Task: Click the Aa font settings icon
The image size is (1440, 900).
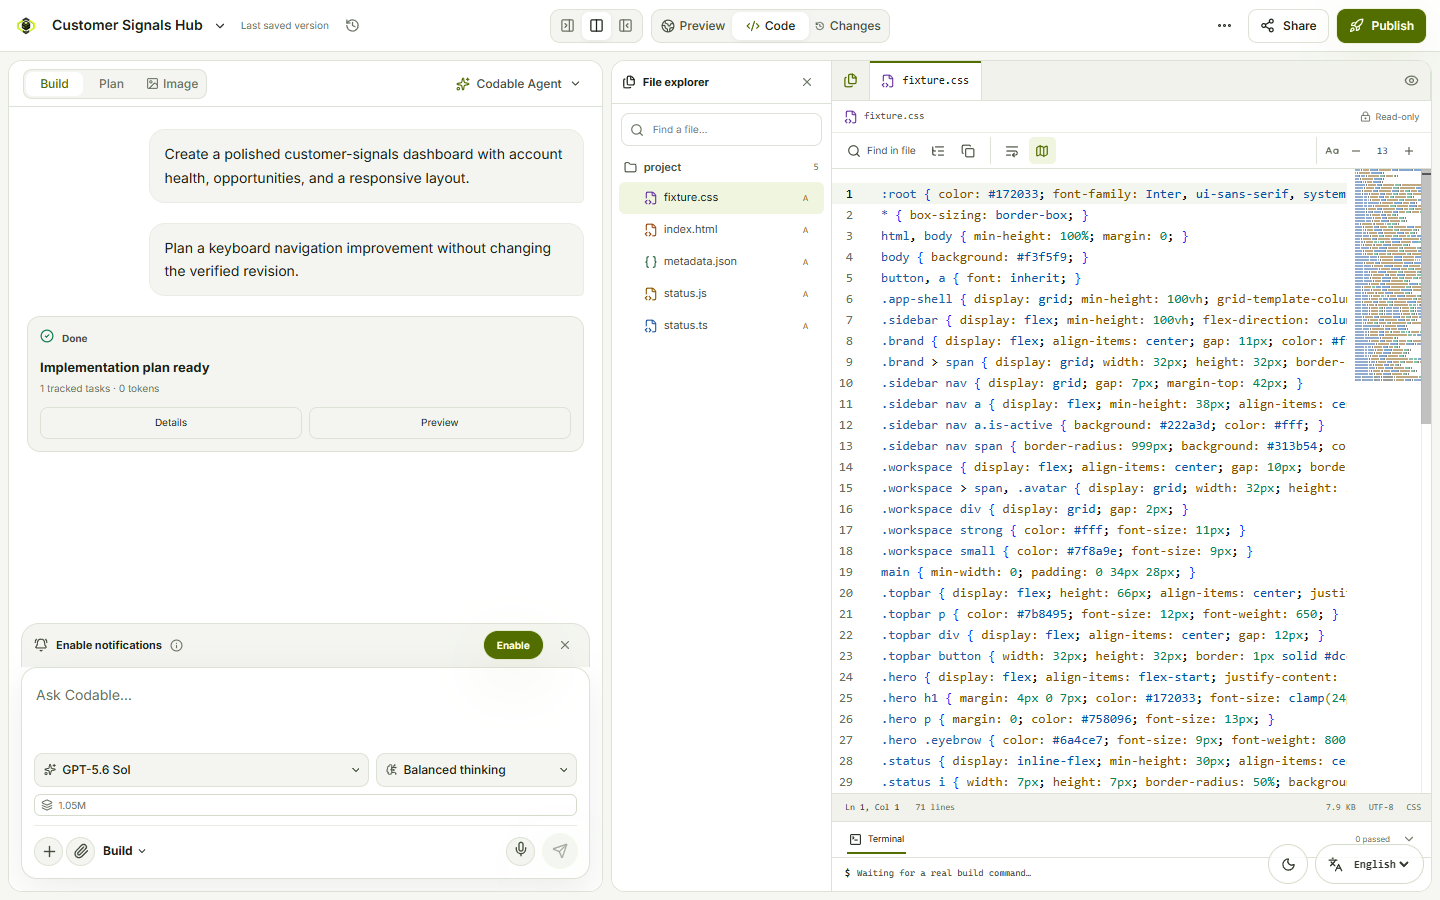Action: pos(1332,151)
